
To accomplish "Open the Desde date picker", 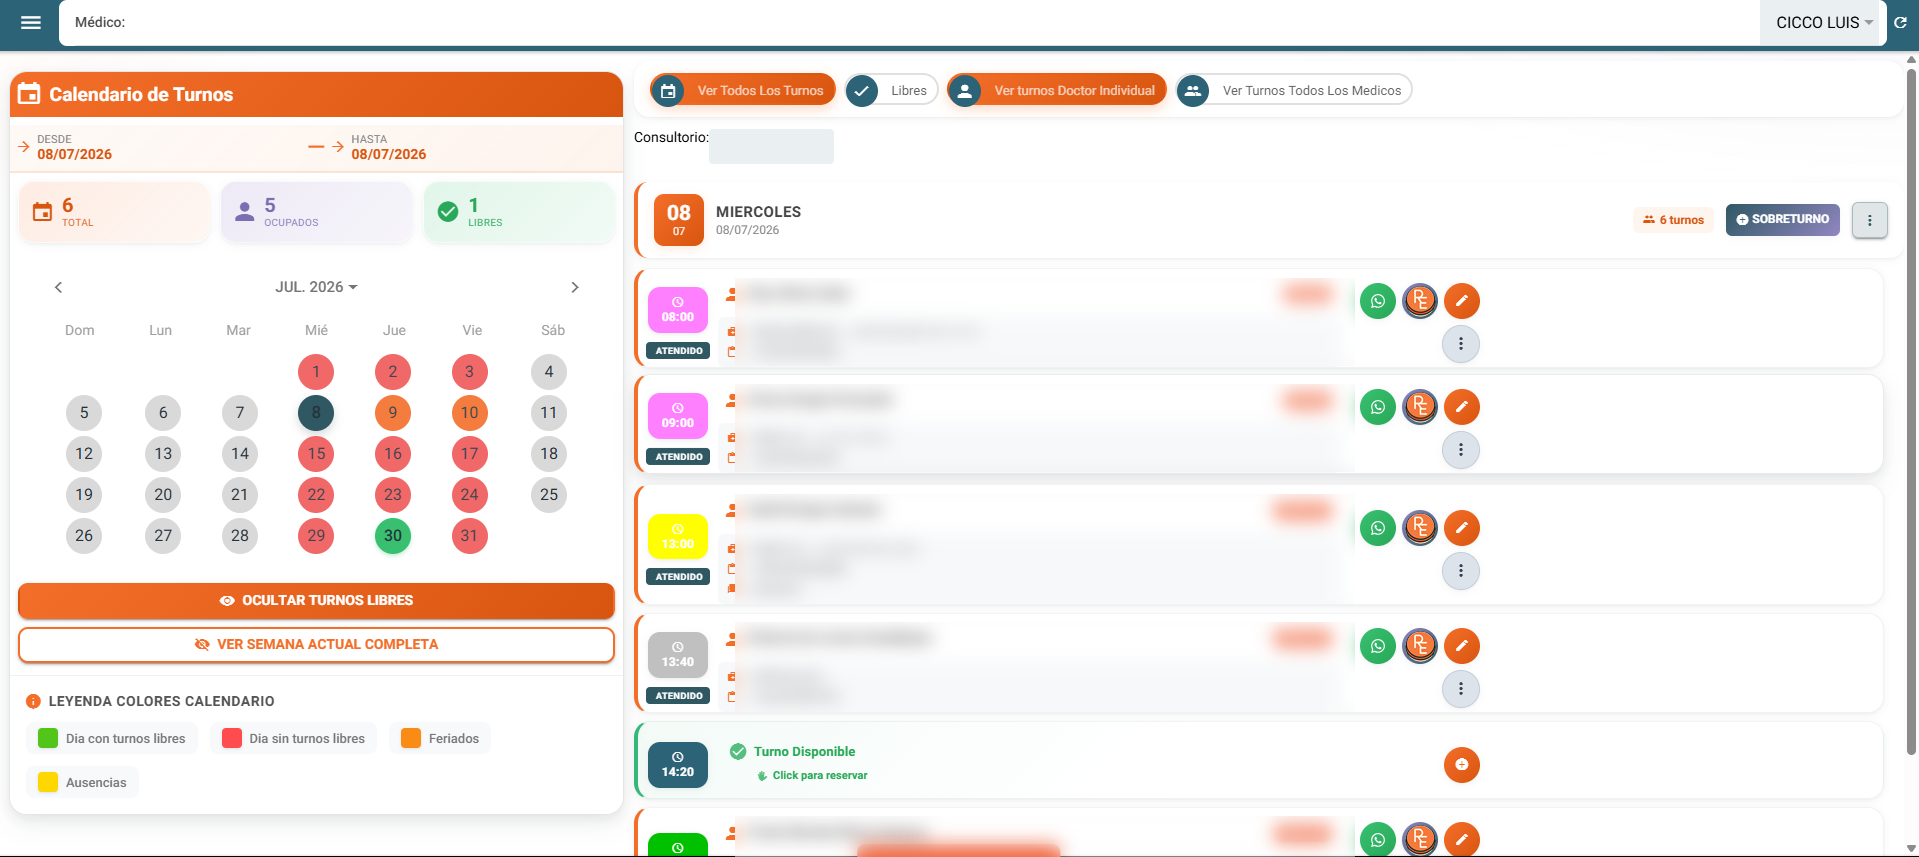I will (x=75, y=147).
